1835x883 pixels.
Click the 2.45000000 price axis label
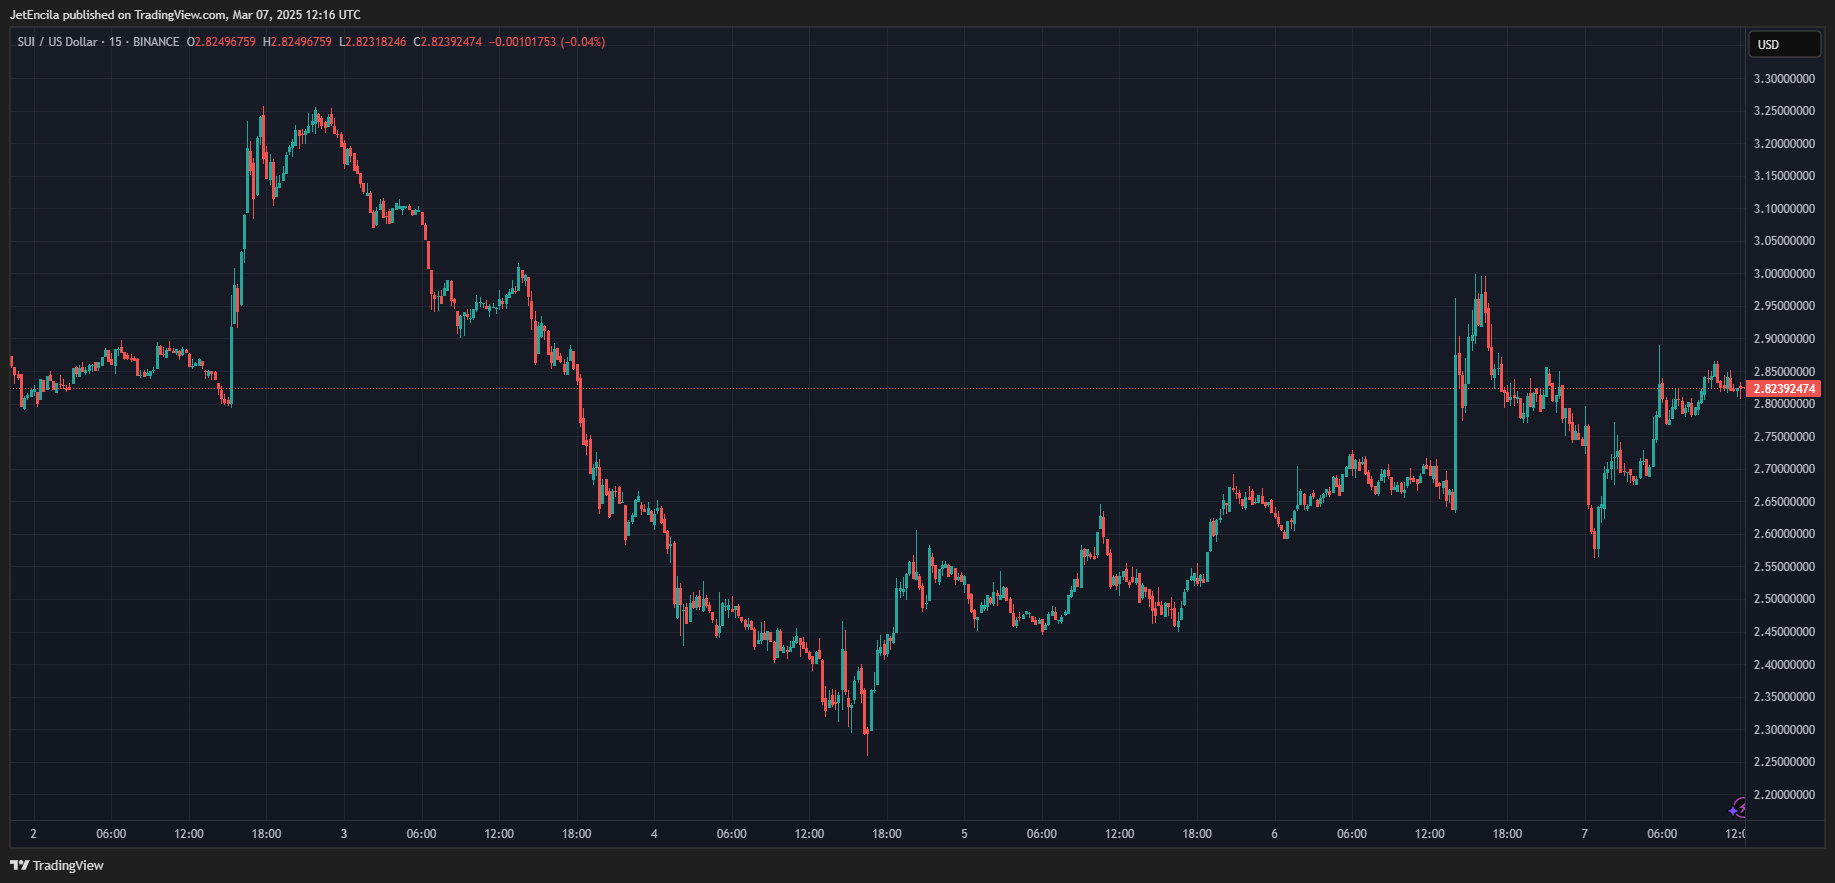click(1784, 632)
